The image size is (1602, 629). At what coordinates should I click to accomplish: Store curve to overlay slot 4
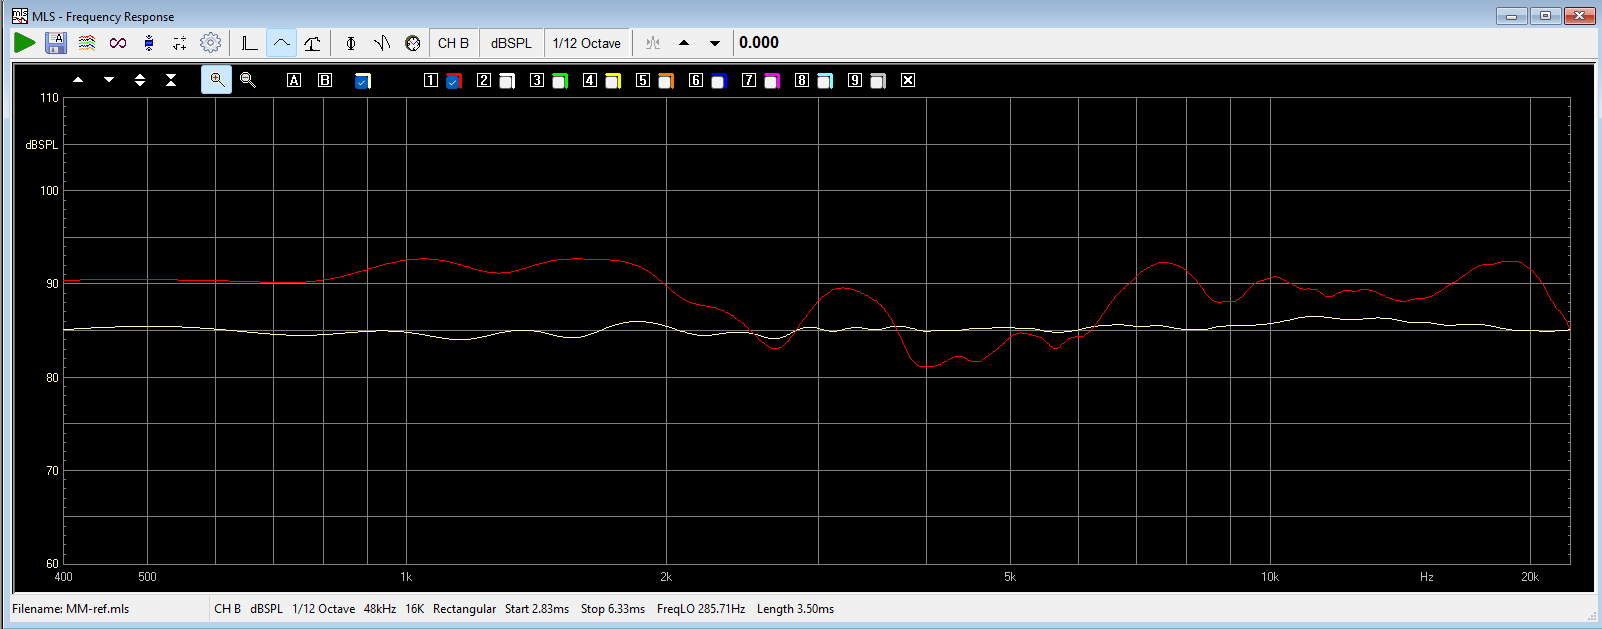(590, 80)
